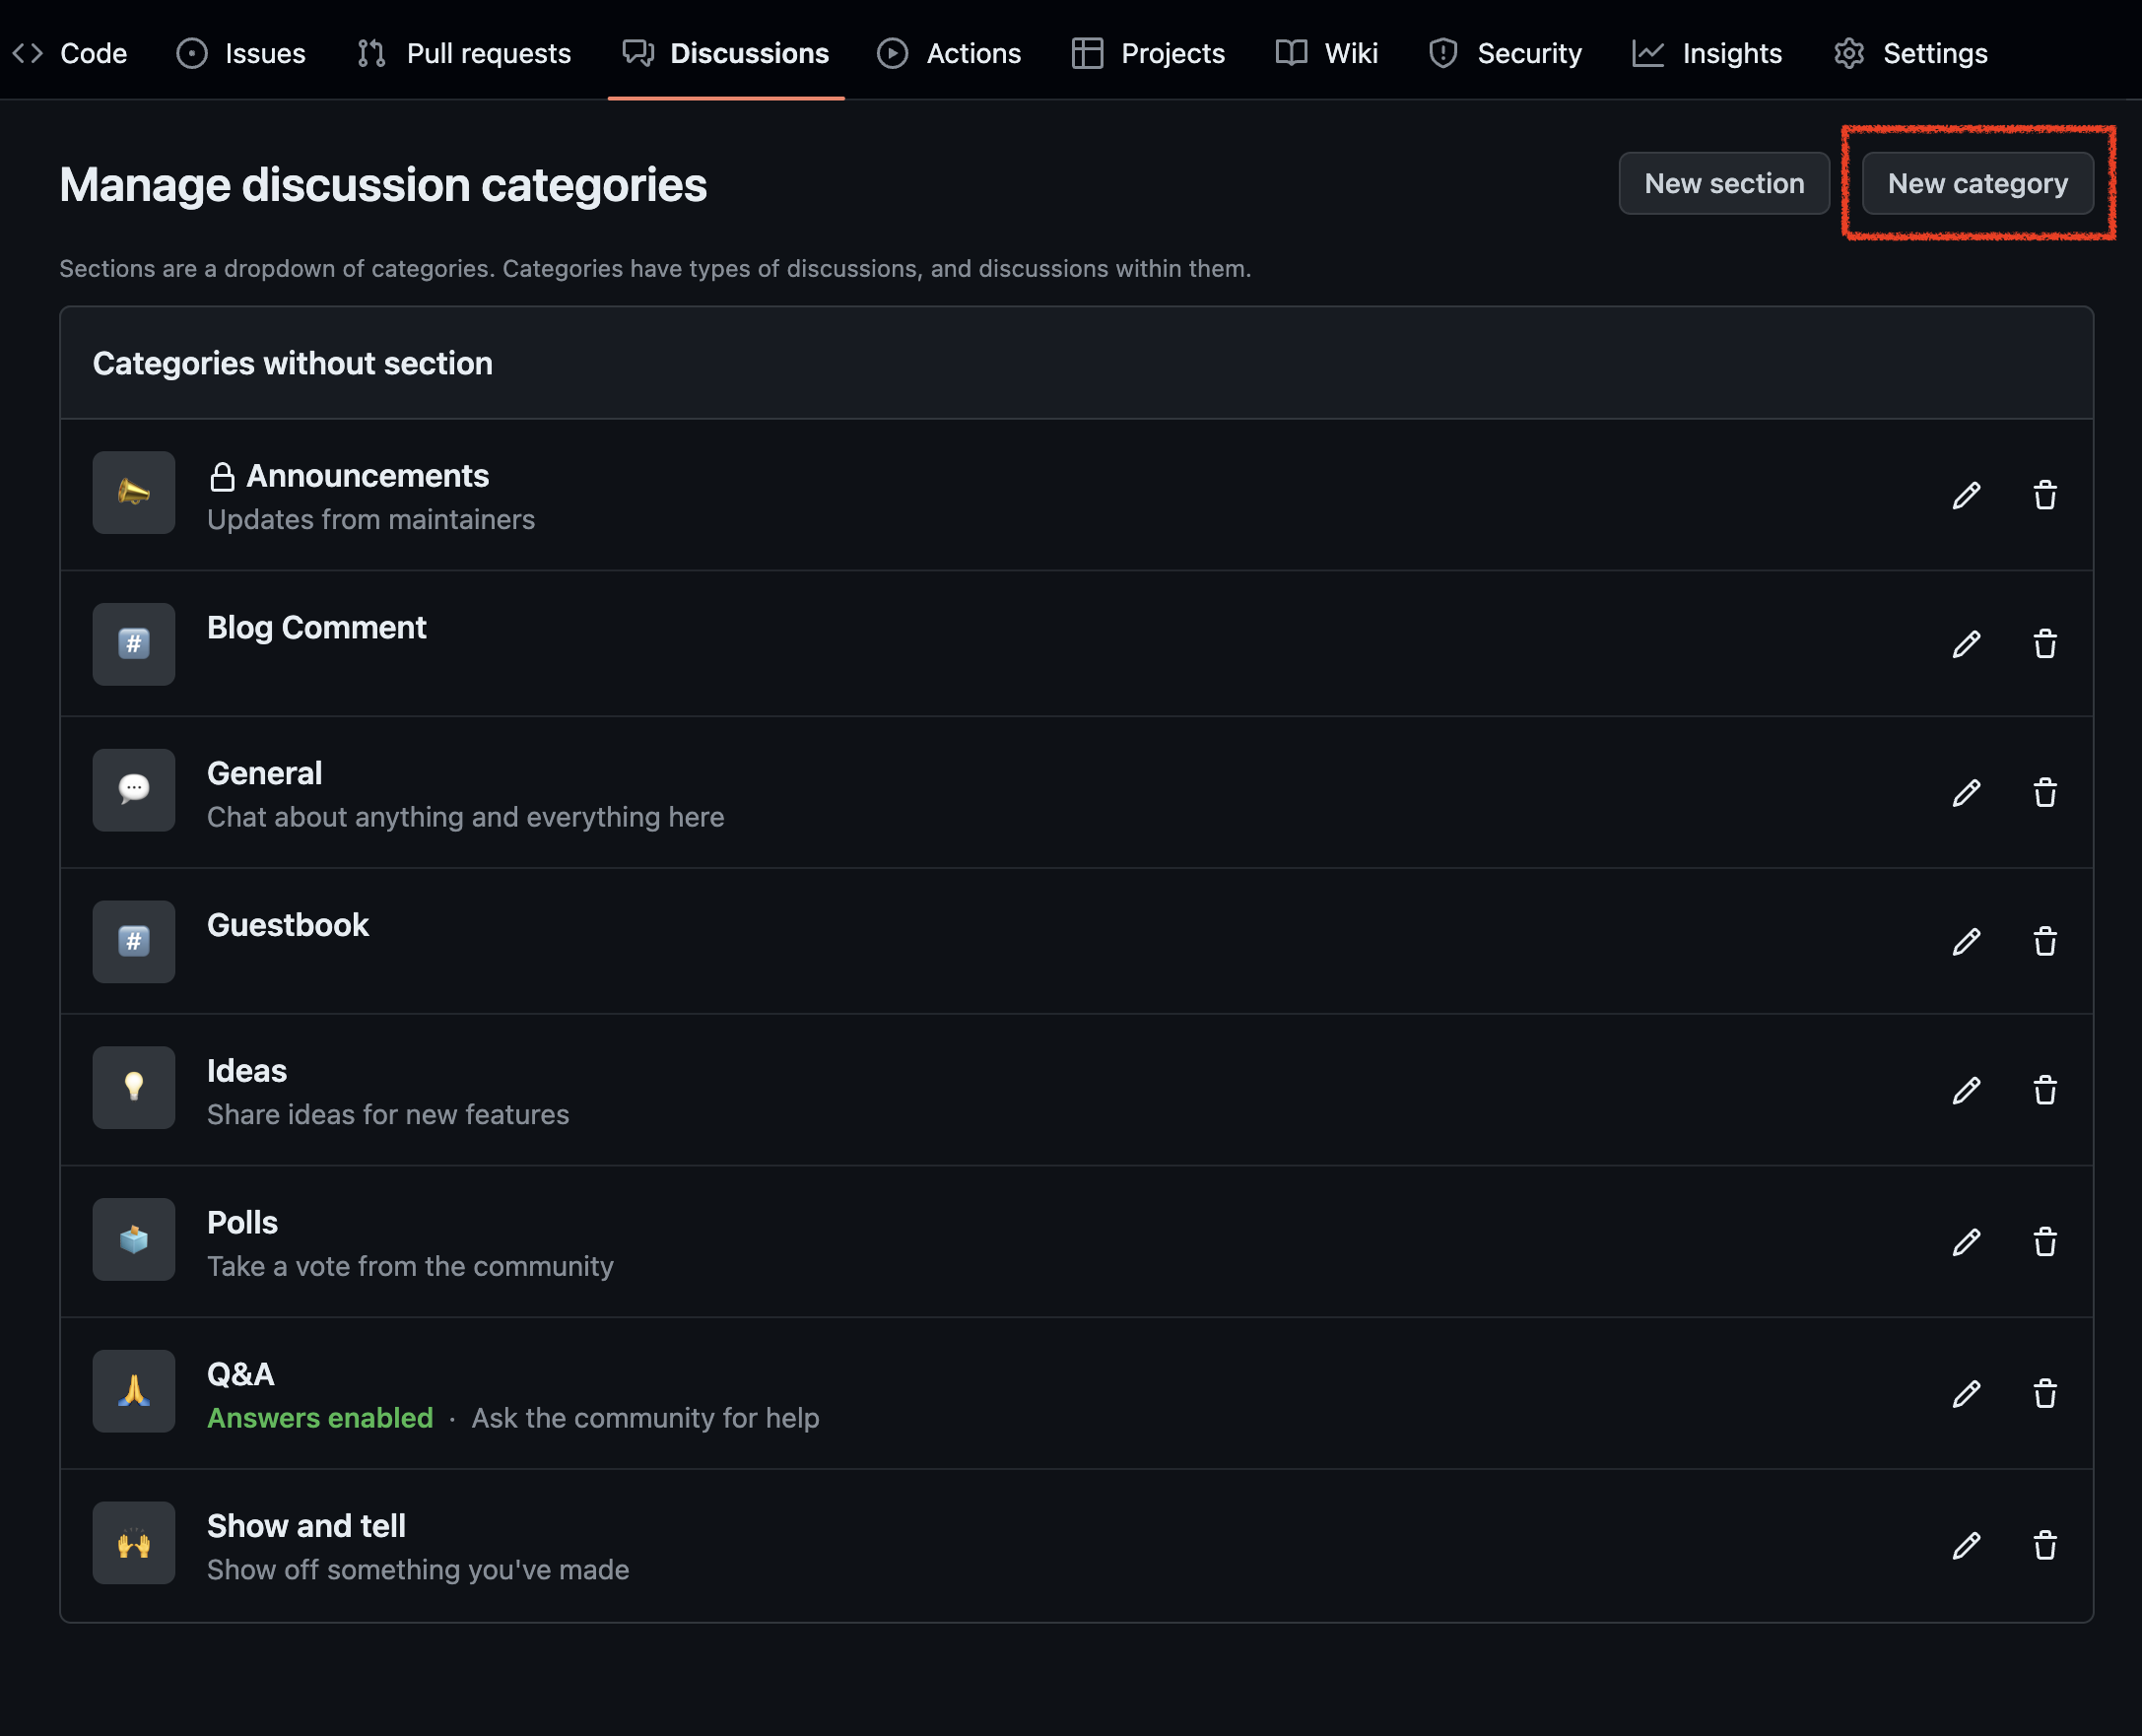
Task: Delete the Show and tell category
Action: (x=2044, y=1546)
